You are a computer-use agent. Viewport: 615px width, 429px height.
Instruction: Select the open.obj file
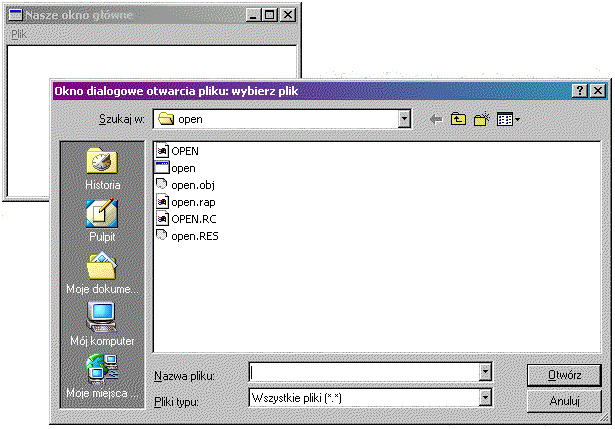click(x=193, y=185)
